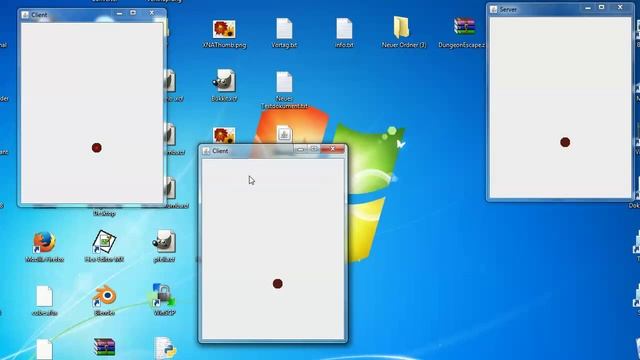Select the Python script file icon

tap(165, 348)
